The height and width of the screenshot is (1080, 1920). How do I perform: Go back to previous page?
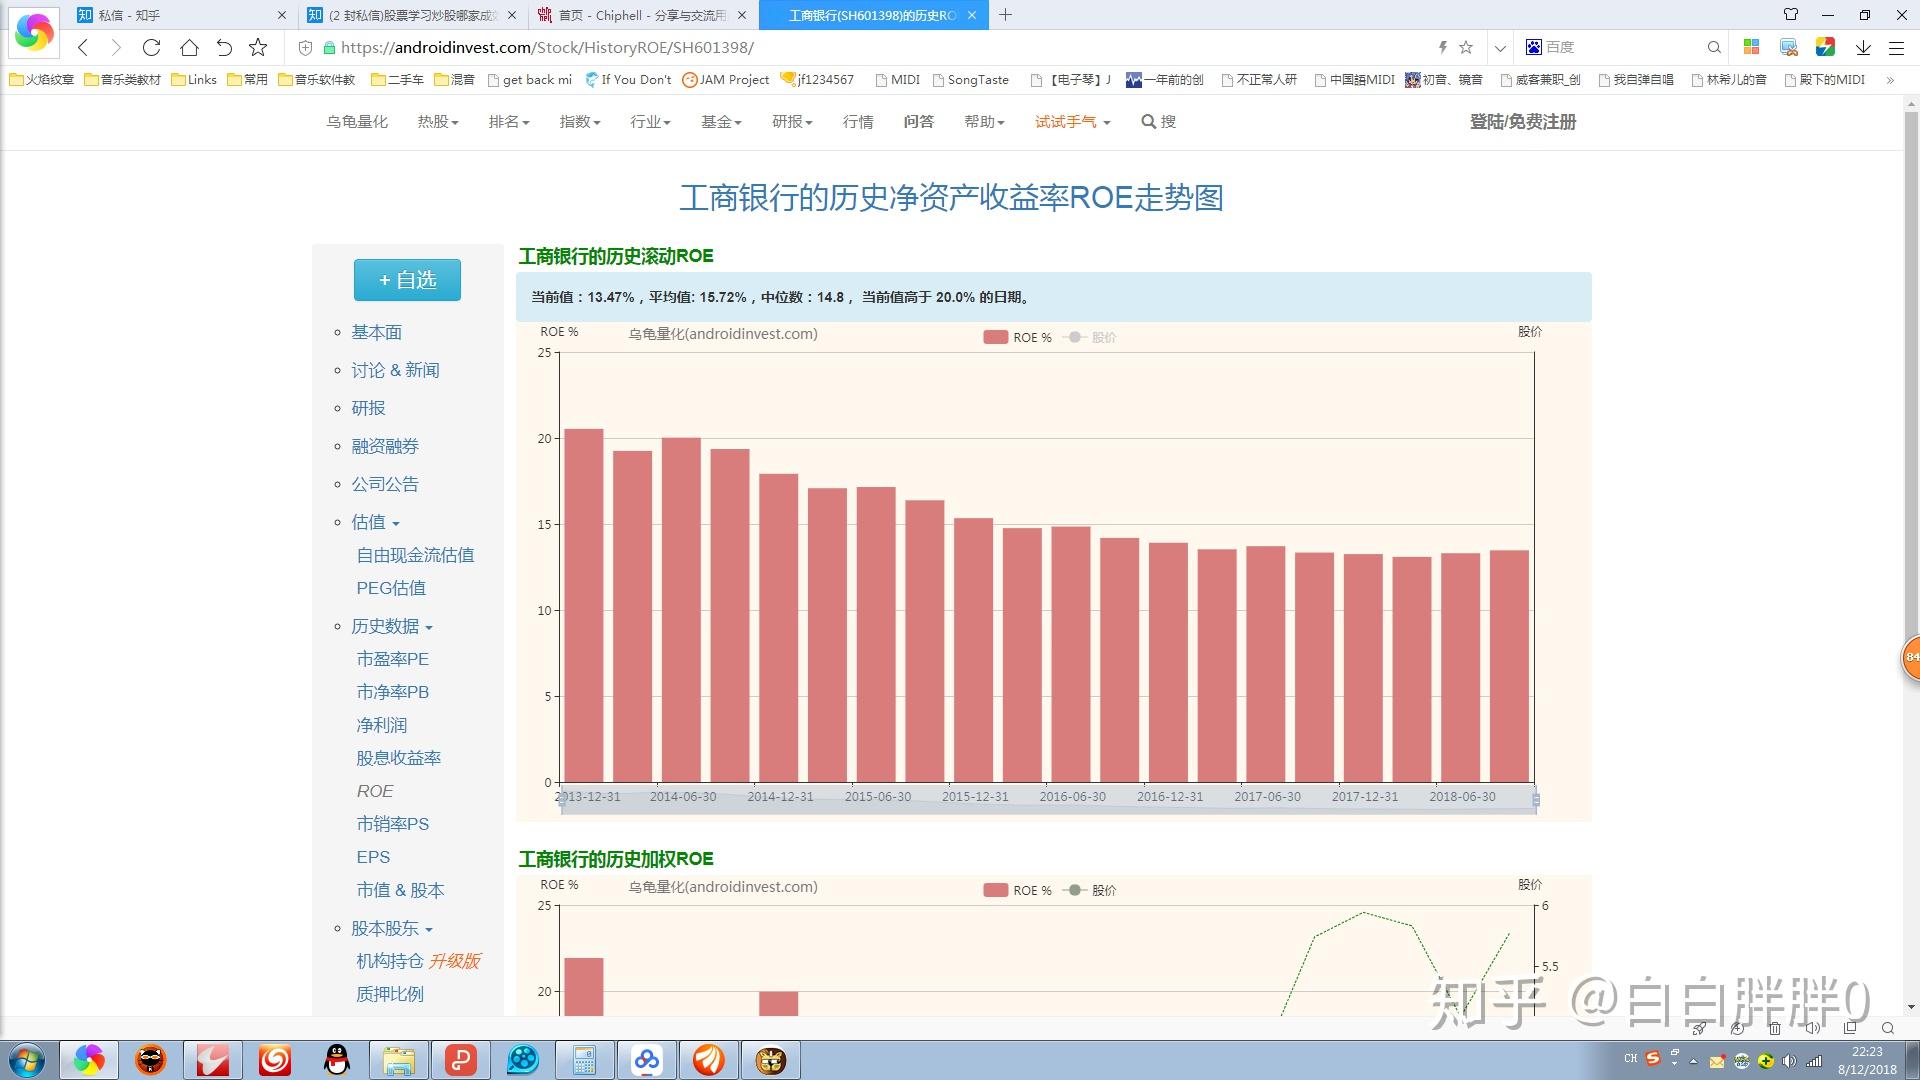pyautogui.click(x=83, y=47)
